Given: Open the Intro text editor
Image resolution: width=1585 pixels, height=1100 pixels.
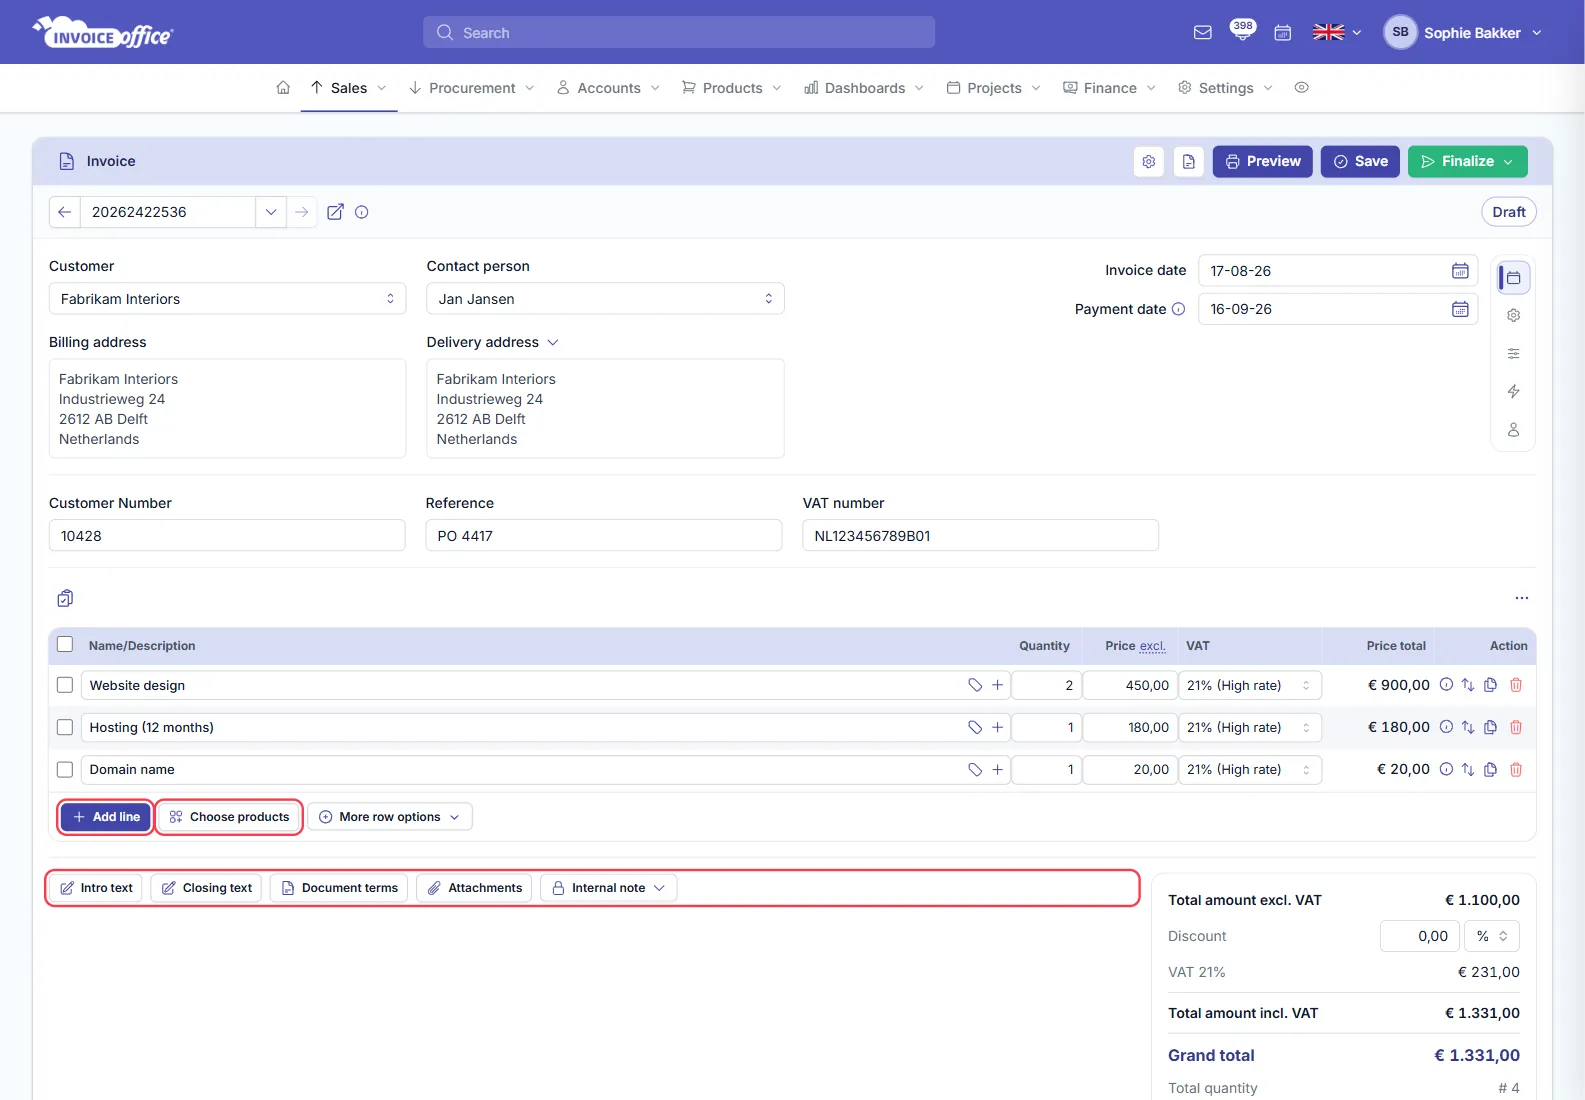Looking at the screenshot, I should point(96,888).
